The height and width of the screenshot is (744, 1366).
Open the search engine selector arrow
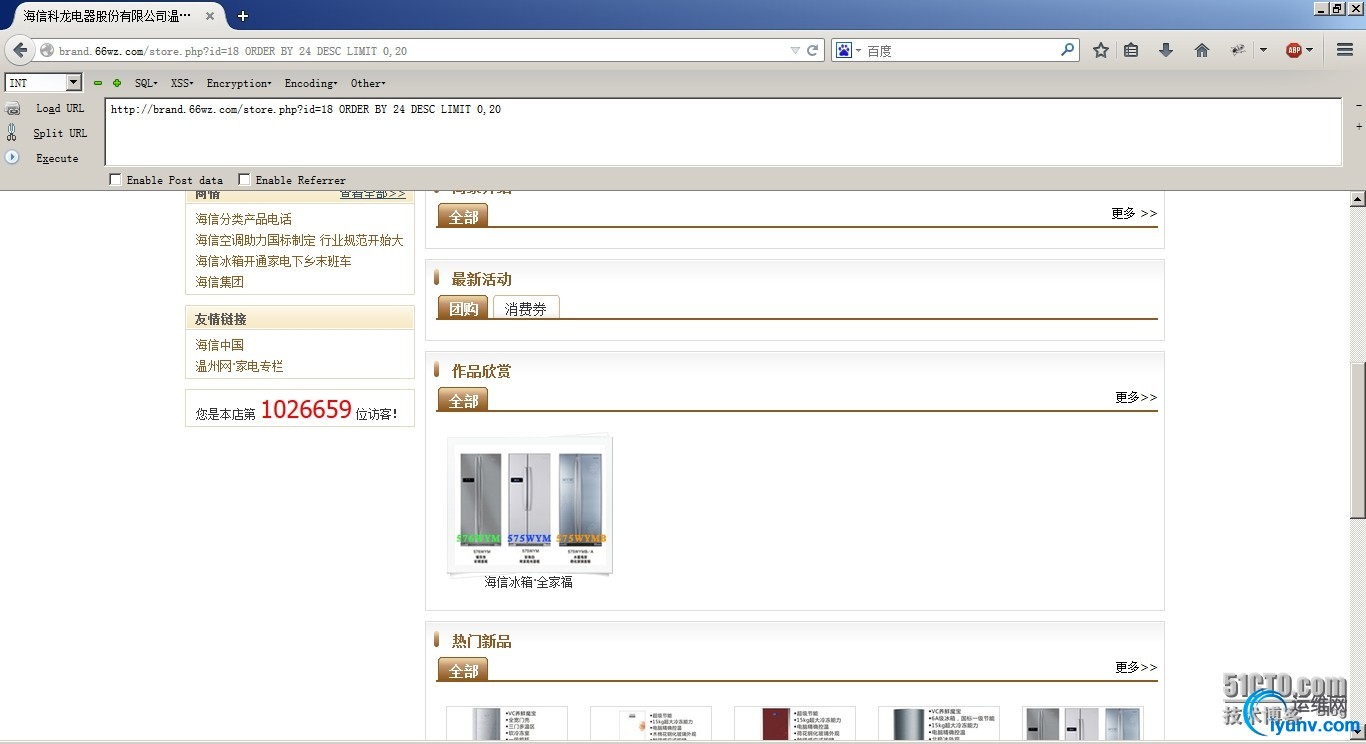(x=858, y=50)
